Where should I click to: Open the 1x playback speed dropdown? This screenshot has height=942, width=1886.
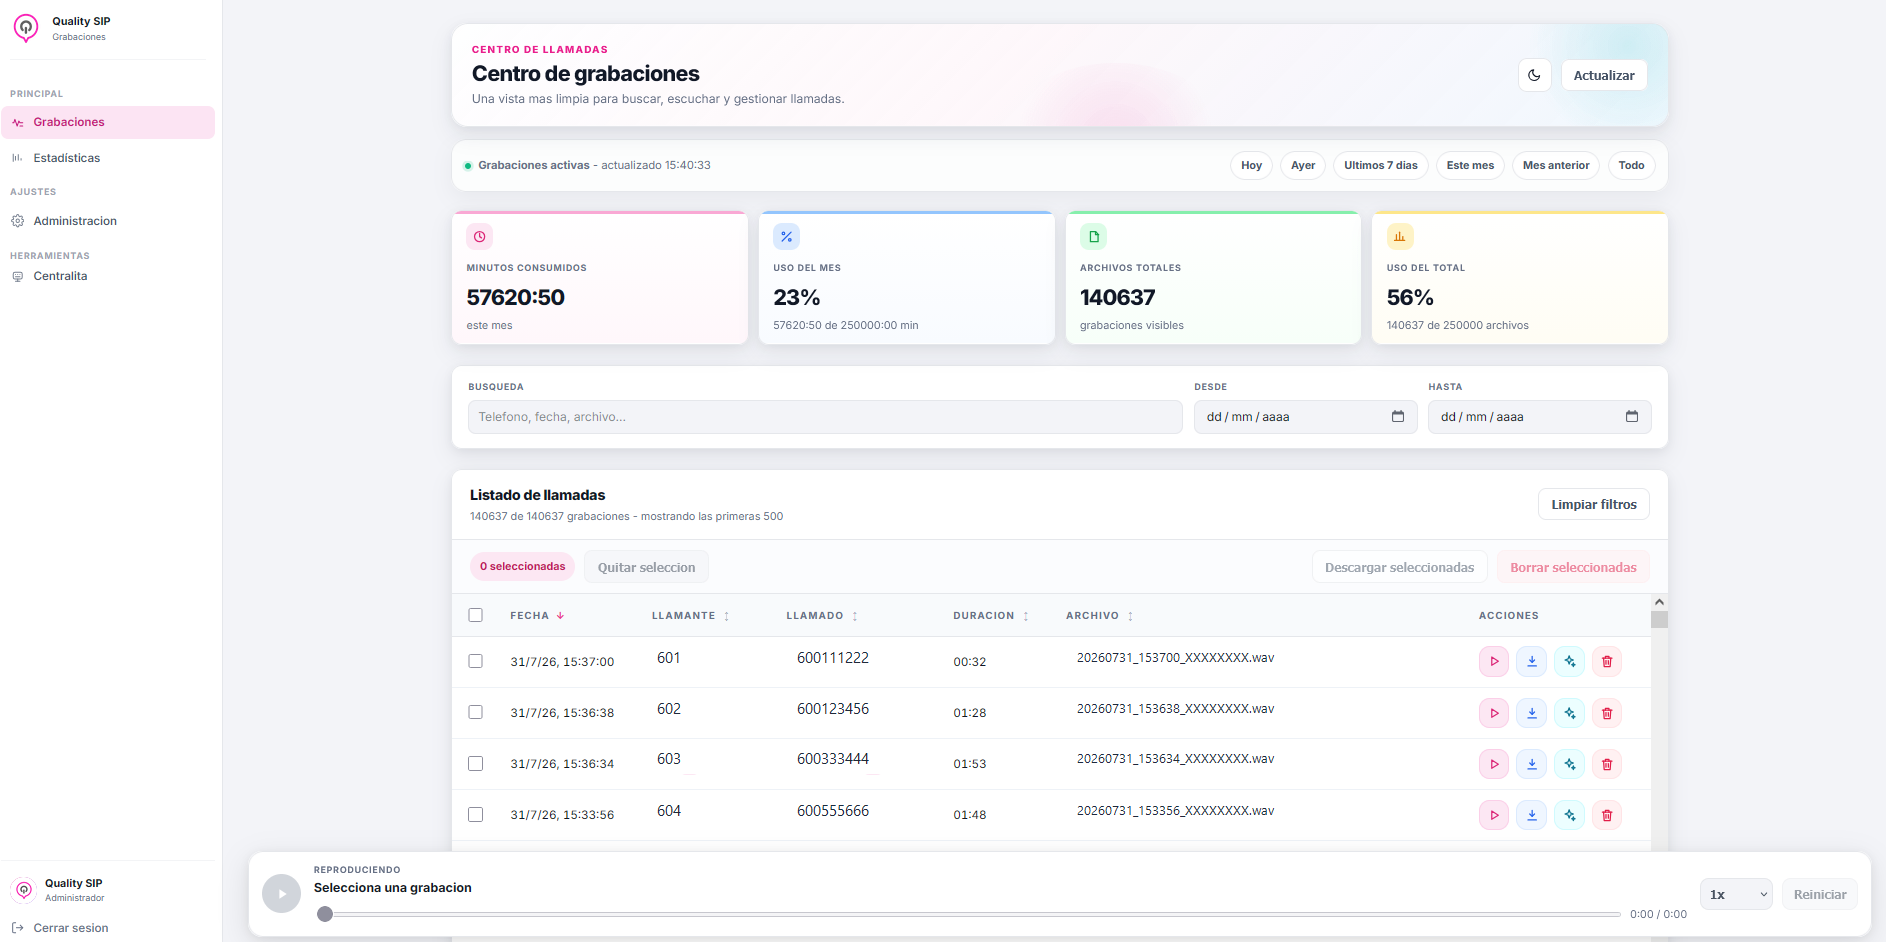(1736, 894)
